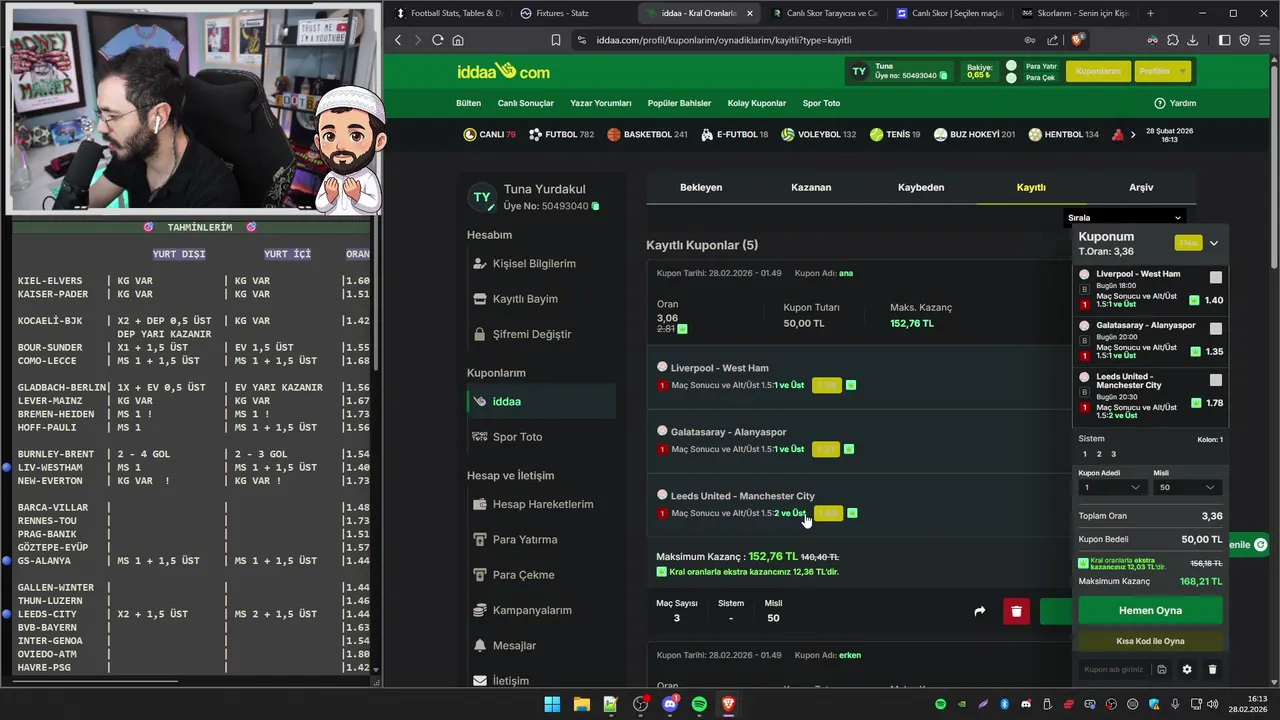Select system option 2 in Kuponum
Viewport: 1280px width, 720px height.
click(1099, 454)
